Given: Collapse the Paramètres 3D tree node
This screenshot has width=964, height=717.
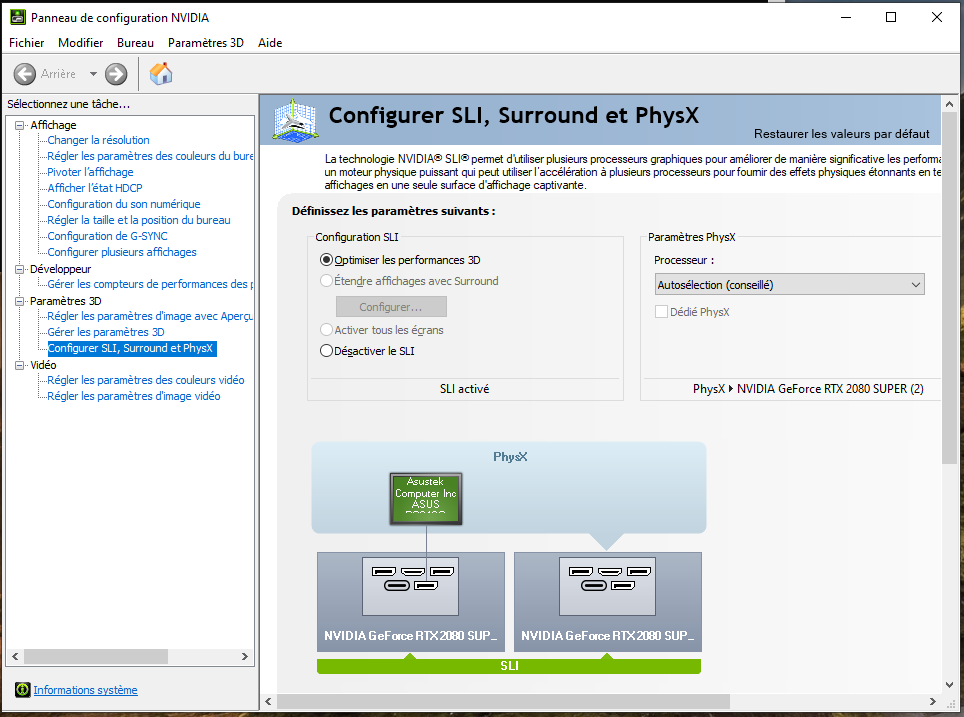Looking at the screenshot, I should click(20, 301).
